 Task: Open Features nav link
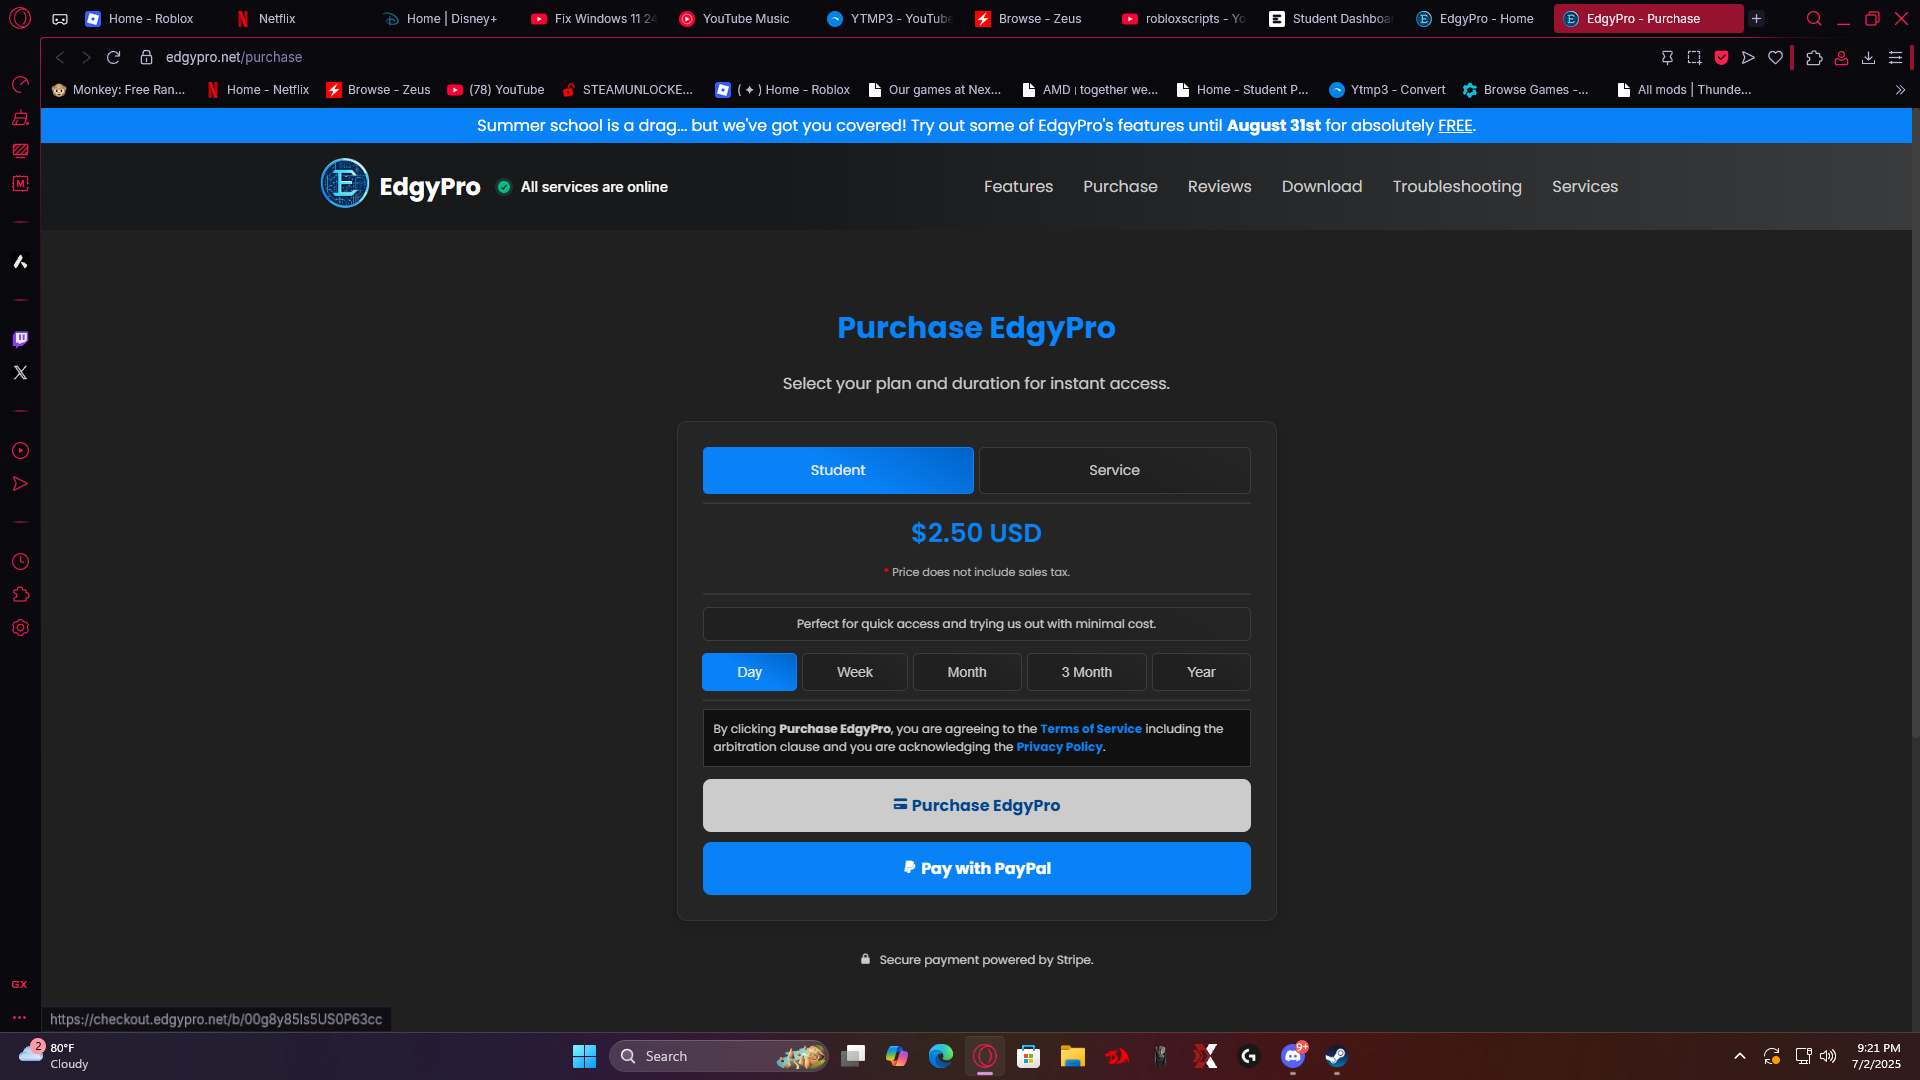1018,187
